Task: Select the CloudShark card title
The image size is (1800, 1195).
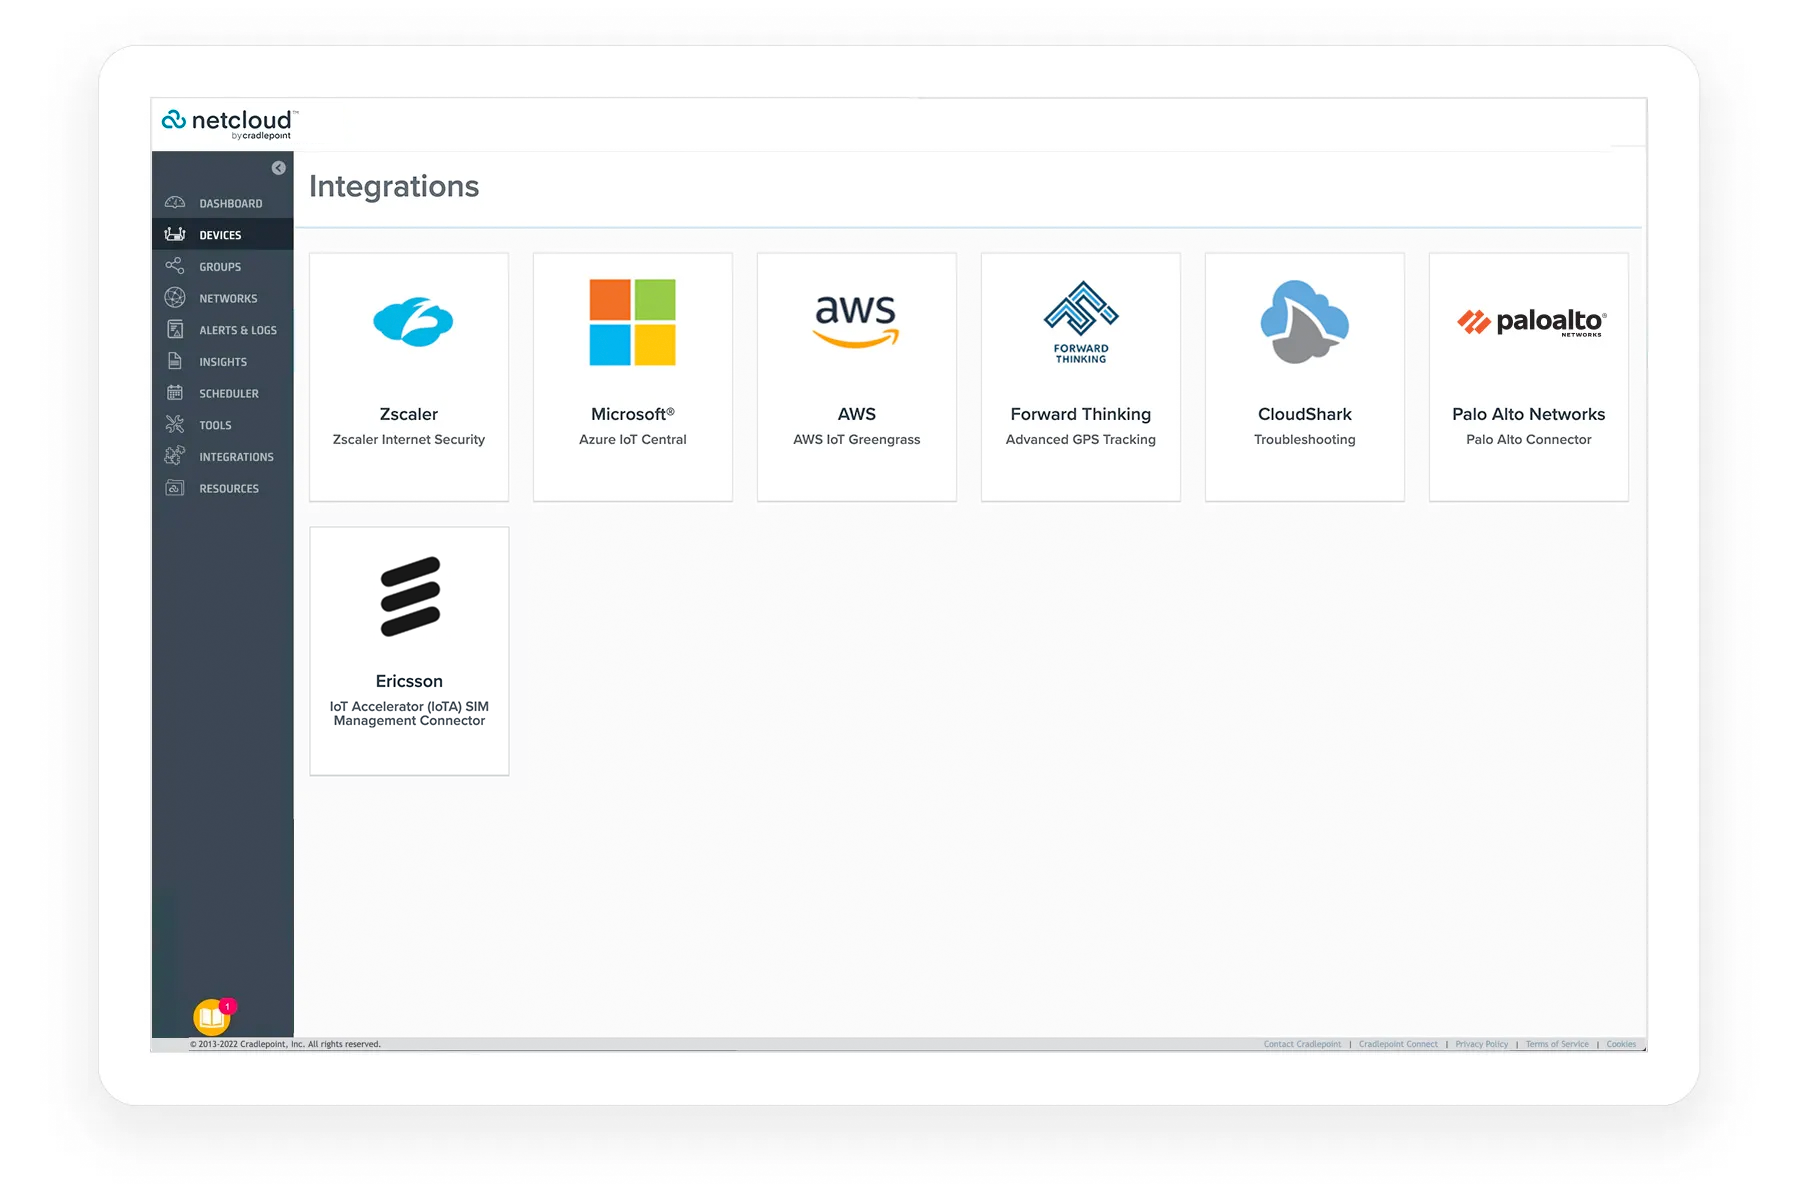Action: [1305, 414]
